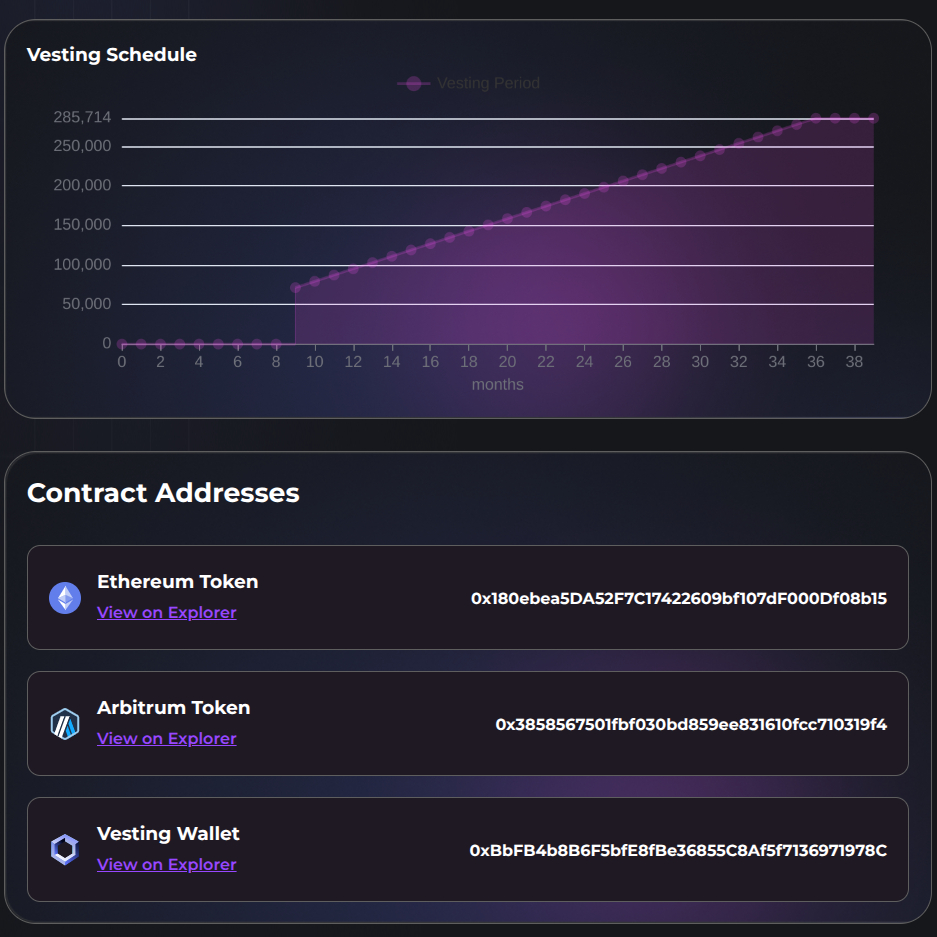Click the month 0 data point
937x937 pixels.
[x=122, y=344]
